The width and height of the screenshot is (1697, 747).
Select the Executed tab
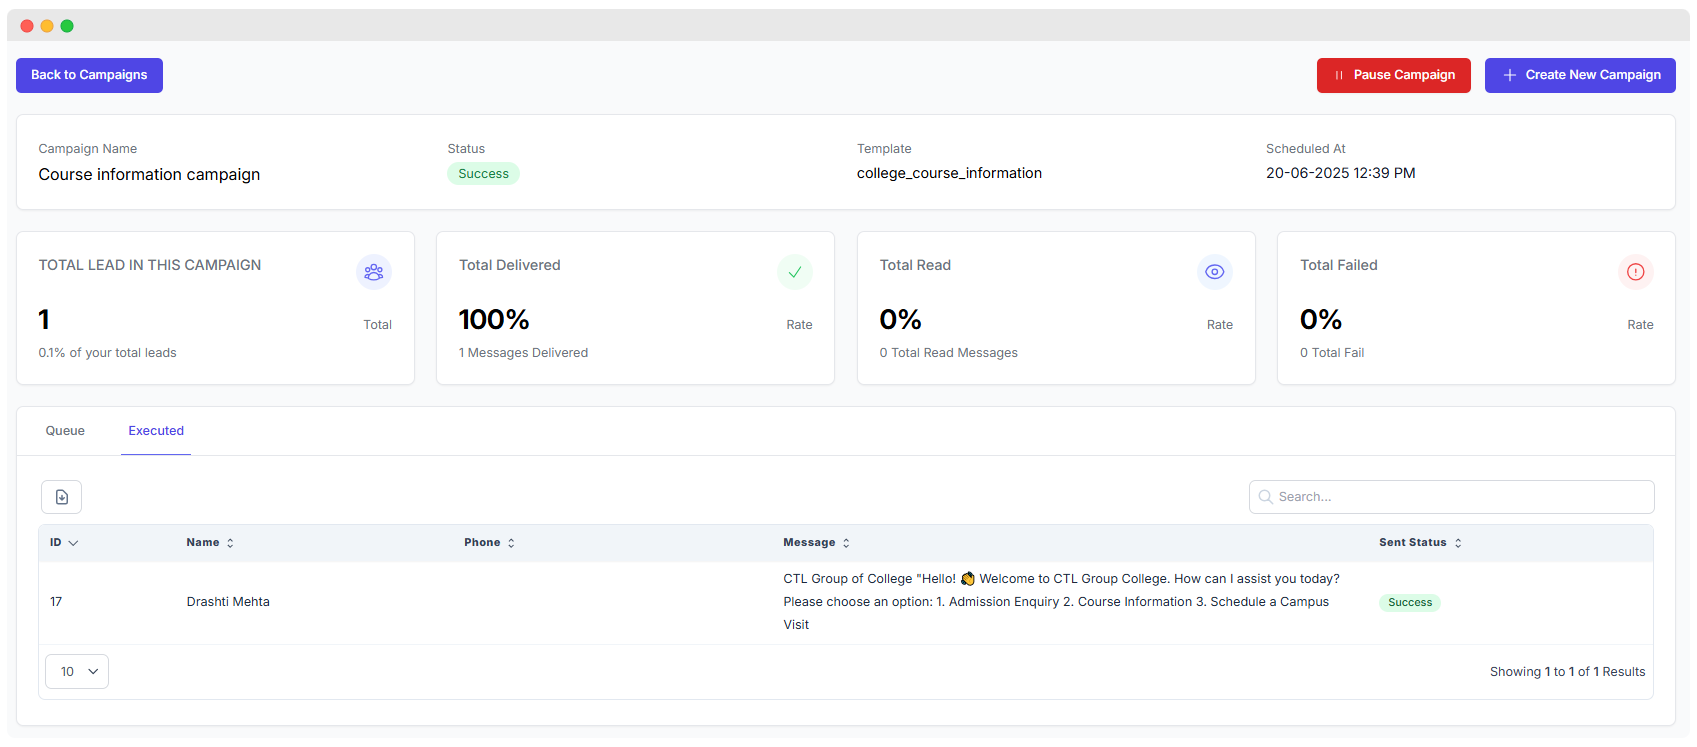[x=156, y=431]
